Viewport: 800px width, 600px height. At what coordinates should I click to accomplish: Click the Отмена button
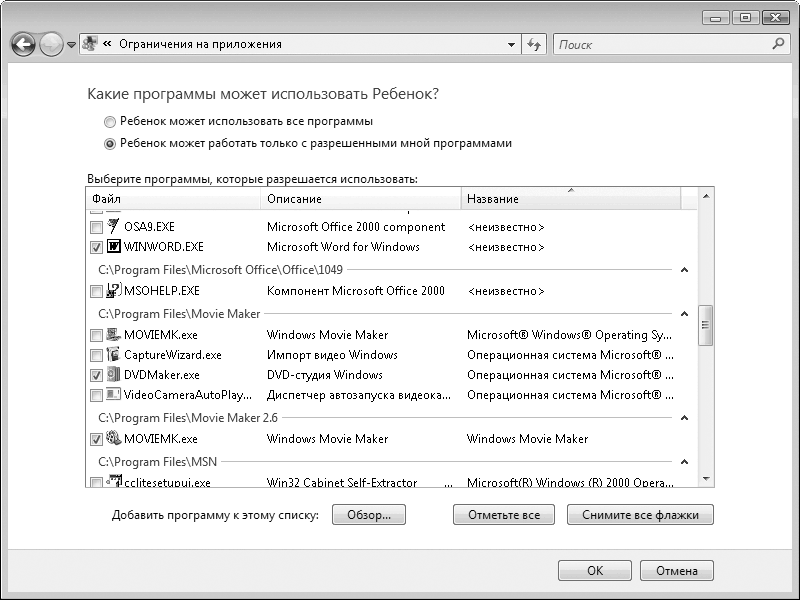[677, 570]
